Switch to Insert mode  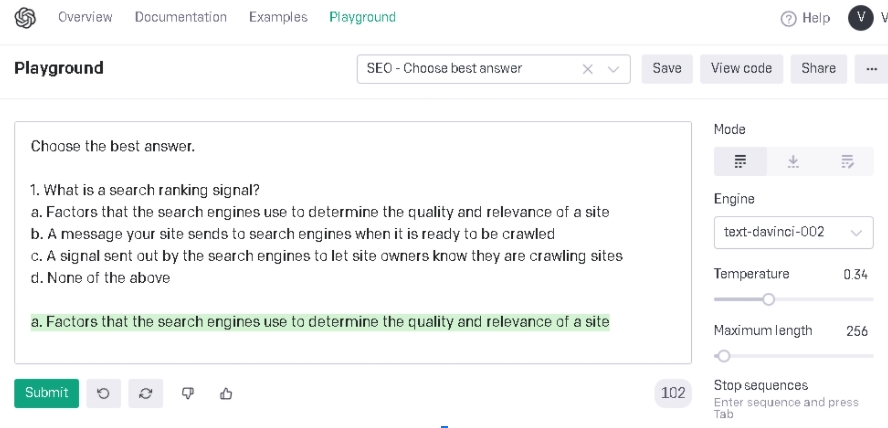tap(794, 162)
